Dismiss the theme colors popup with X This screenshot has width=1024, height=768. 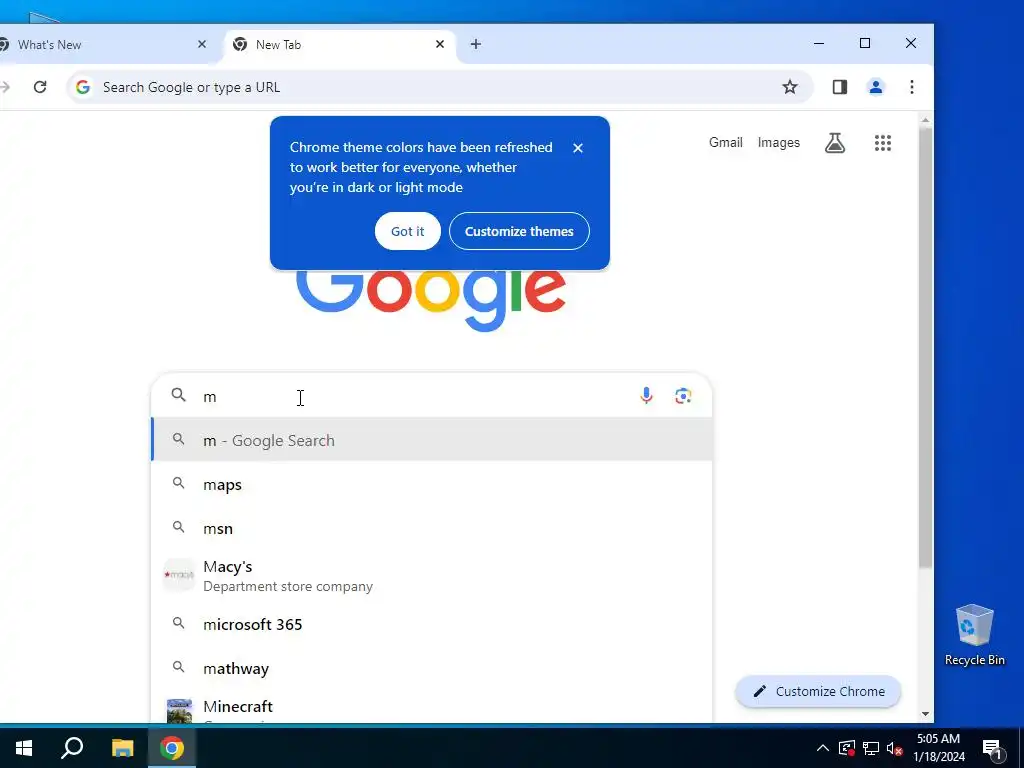point(577,148)
